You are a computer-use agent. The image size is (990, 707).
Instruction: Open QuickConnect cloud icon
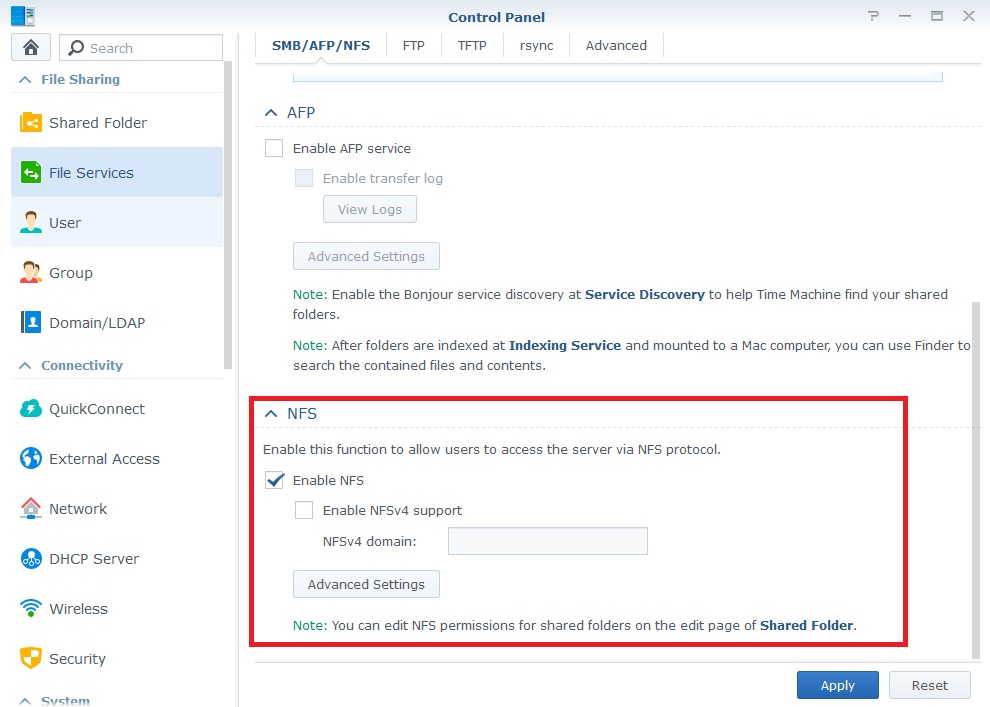[31, 409]
